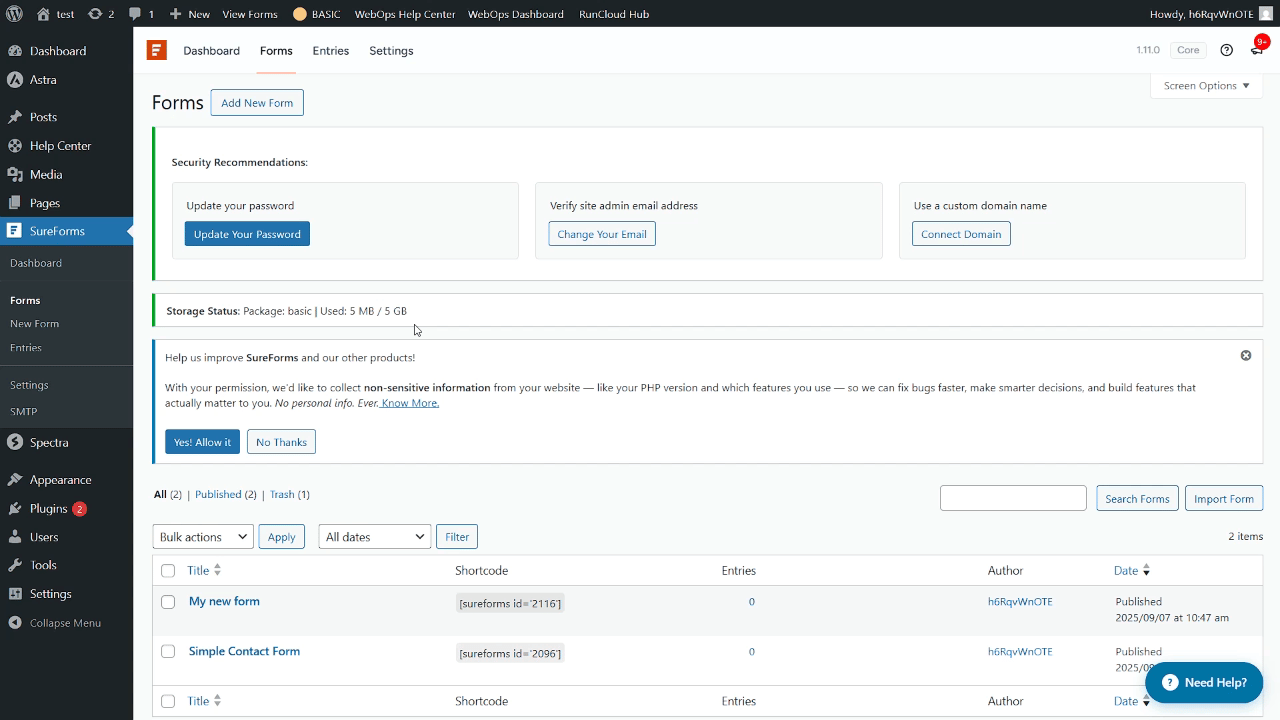Click the WordPress logo in admin bar
The height and width of the screenshot is (720, 1280).
[15, 14]
